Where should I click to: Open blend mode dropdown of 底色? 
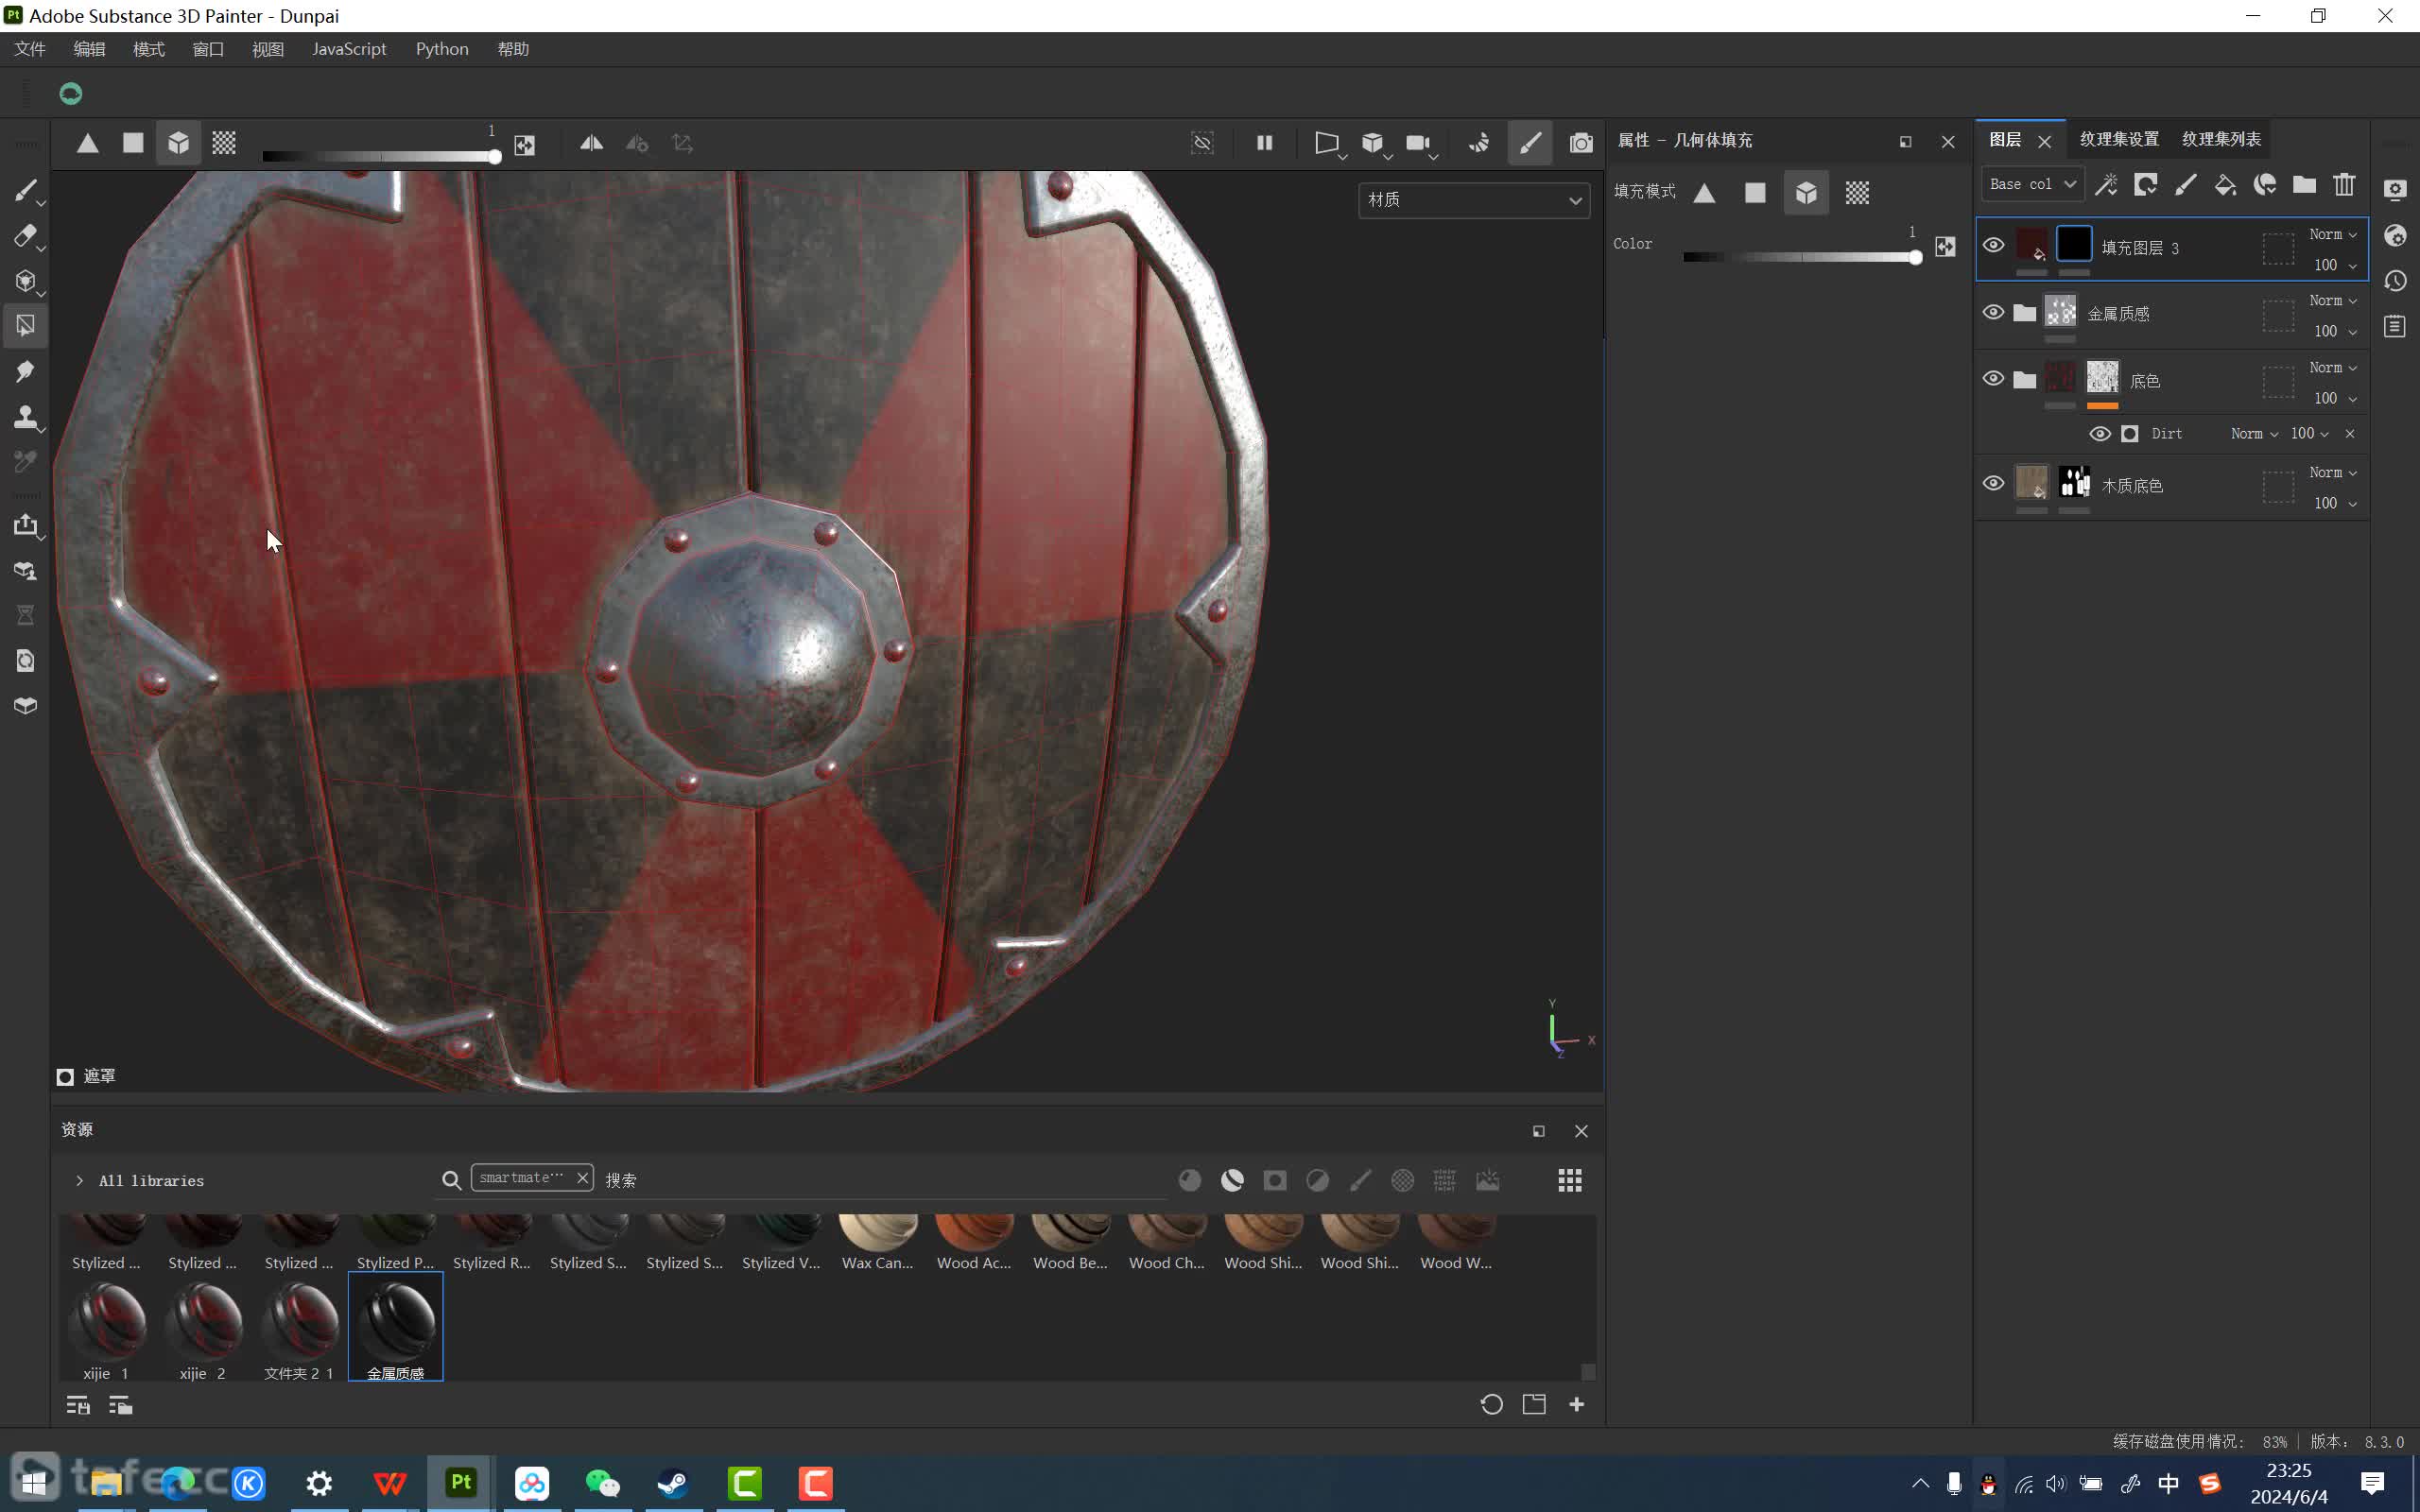click(x=2333, y=368)
